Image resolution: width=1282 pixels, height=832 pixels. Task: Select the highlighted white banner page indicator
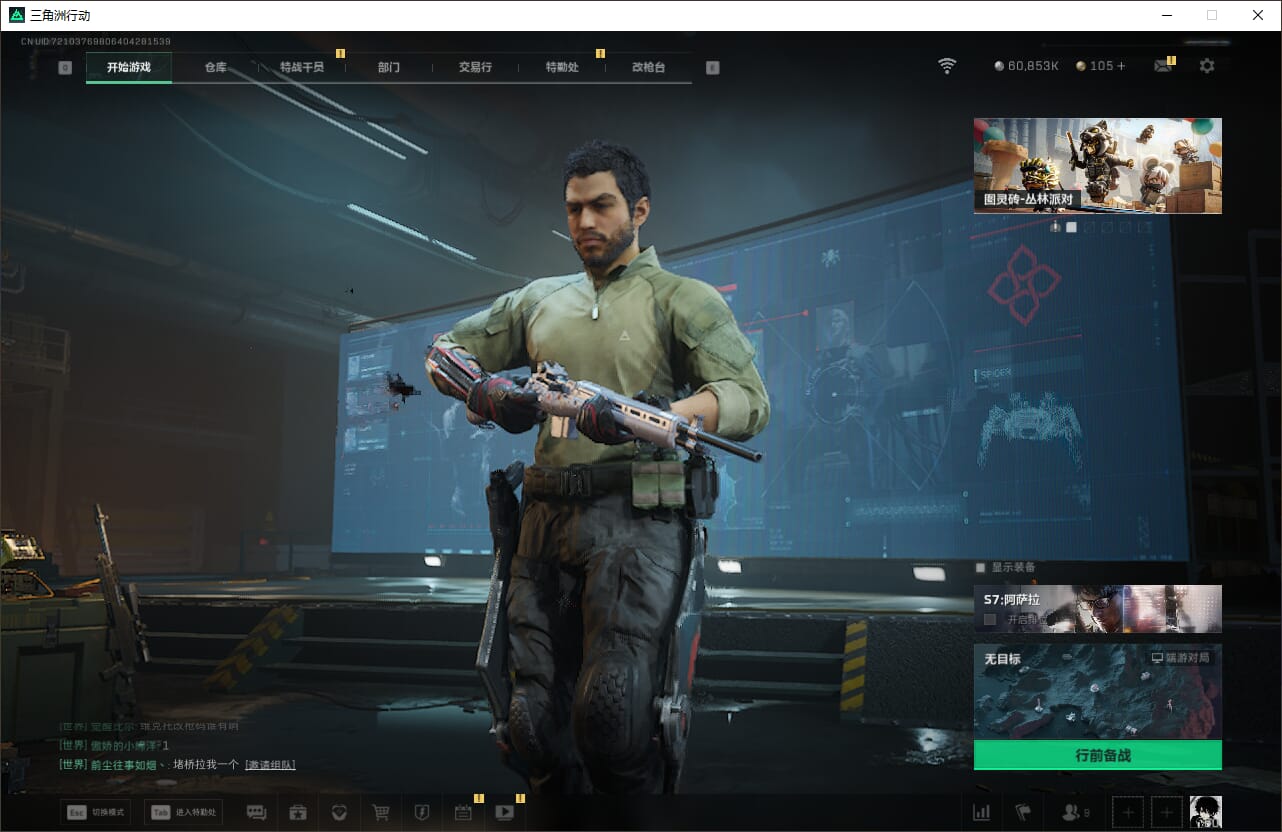(x=1071, y=227)
